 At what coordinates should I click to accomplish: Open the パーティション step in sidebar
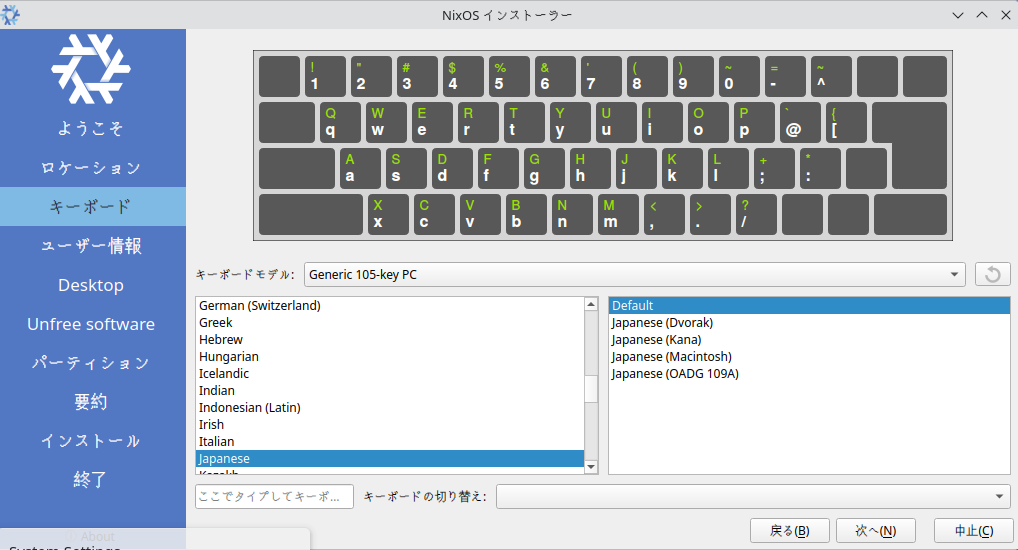tap(91, 362)
